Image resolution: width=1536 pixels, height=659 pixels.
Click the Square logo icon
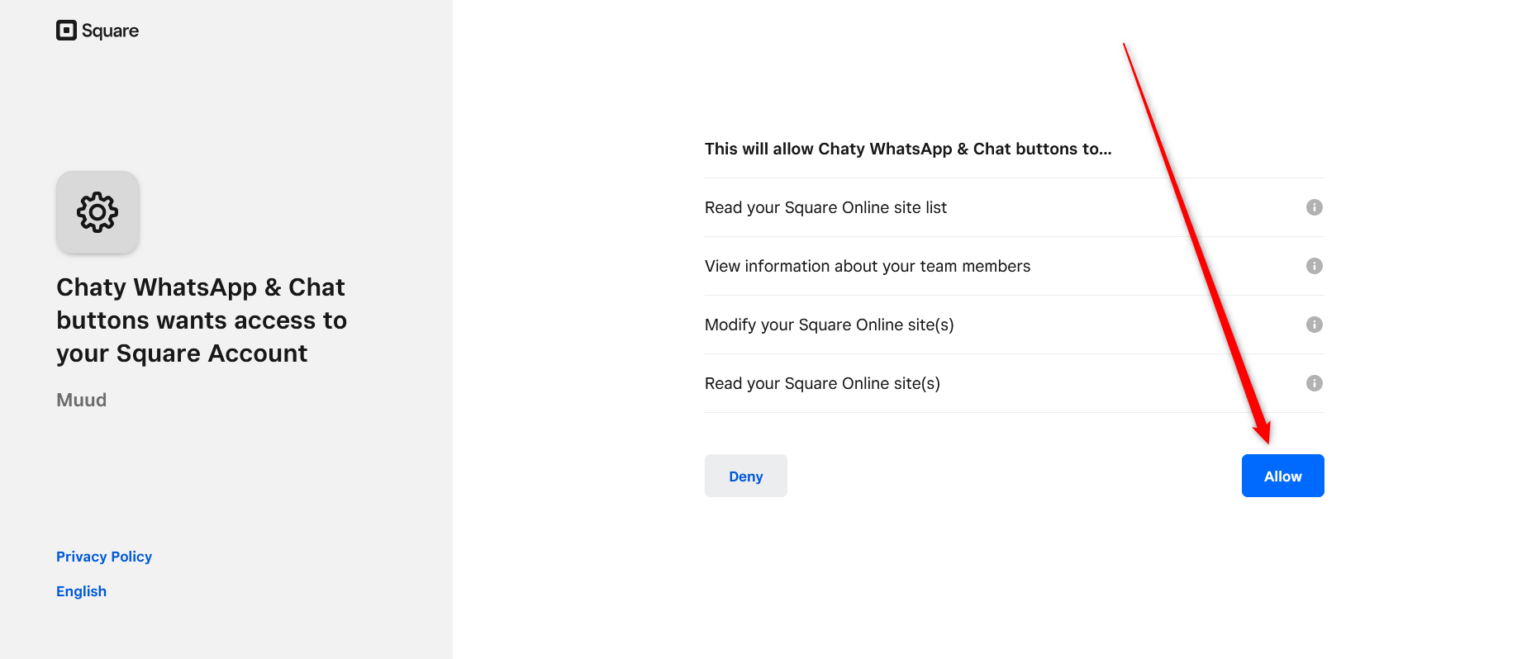tap(67, 30)
